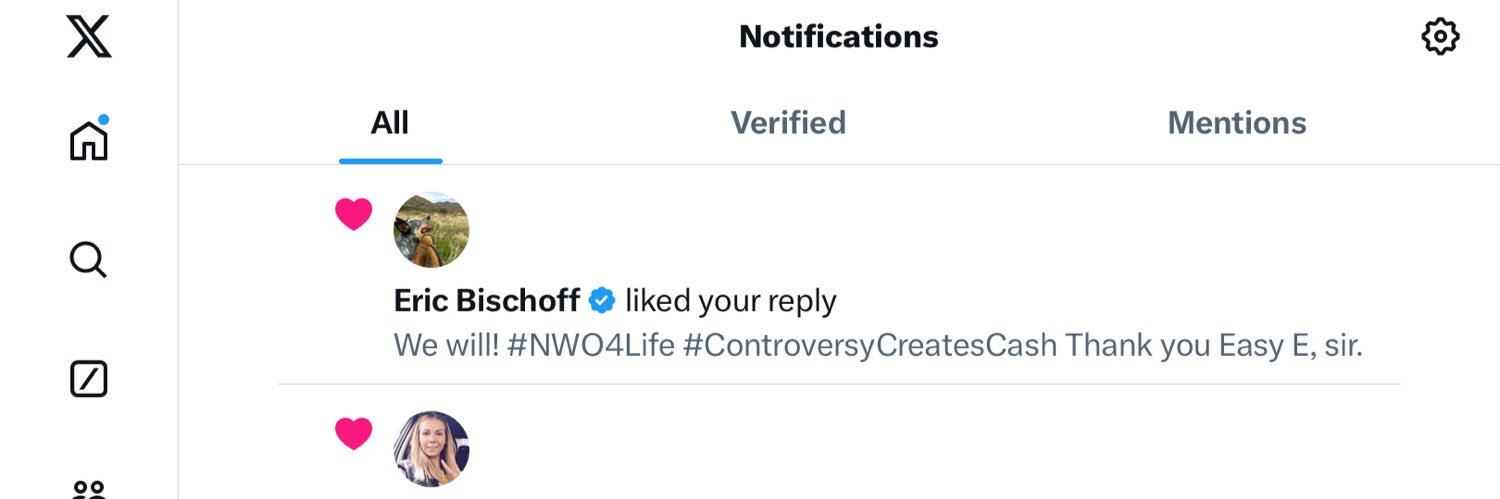Click the #ControversyCreatesCash hashtag
This screenshot has height=499, width=1500.
[x=872, y=346]
